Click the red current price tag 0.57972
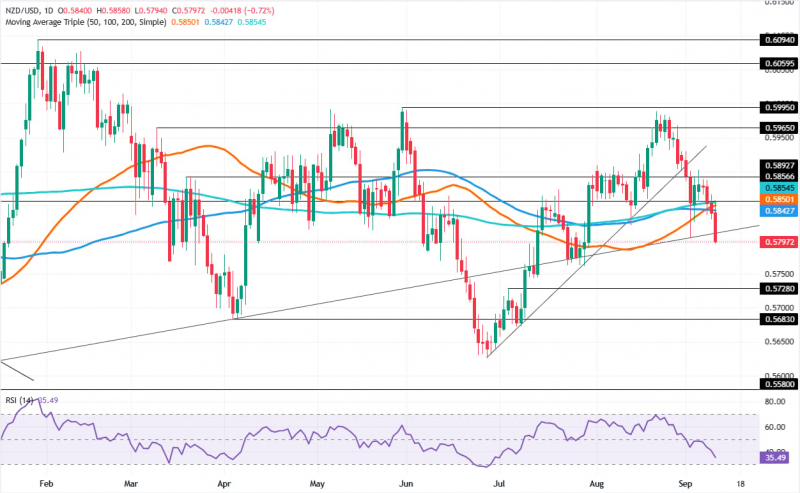 778,242
